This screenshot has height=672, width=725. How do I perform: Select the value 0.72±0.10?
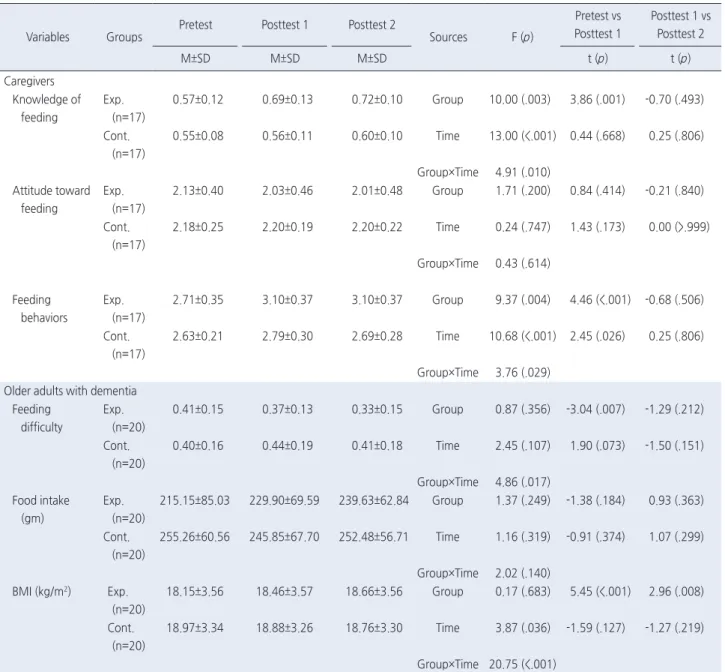pos(377,99)
